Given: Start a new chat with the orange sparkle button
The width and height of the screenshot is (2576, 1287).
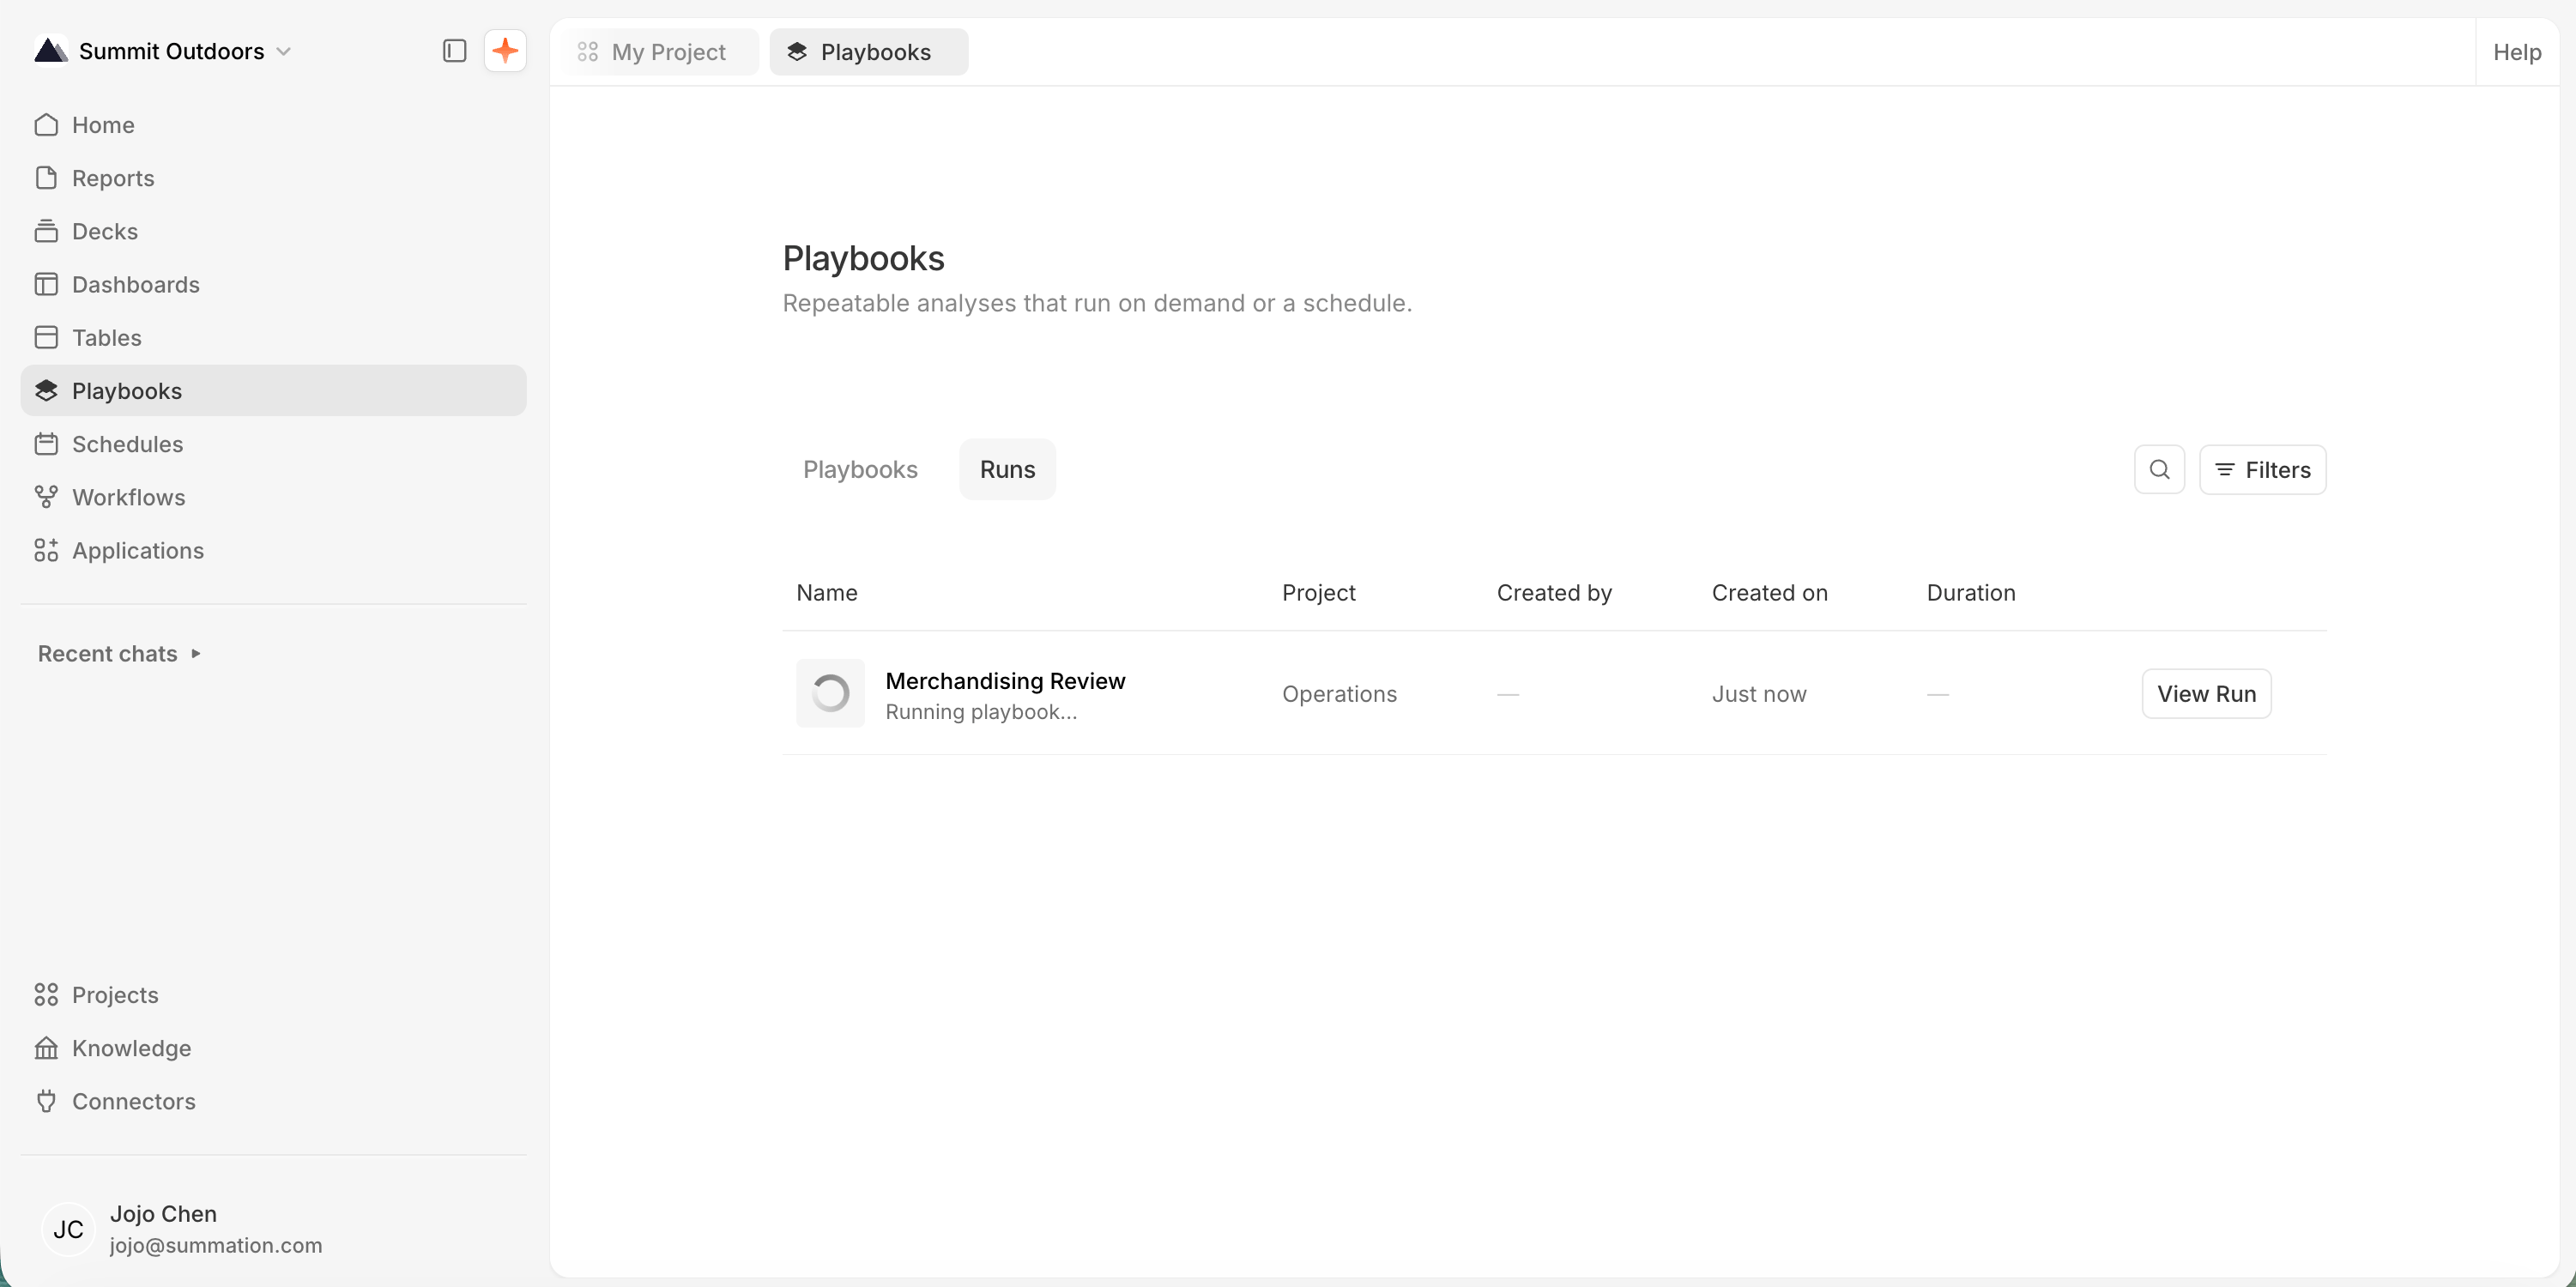Looking at the screenshot, I should click(x=505, y=51).
